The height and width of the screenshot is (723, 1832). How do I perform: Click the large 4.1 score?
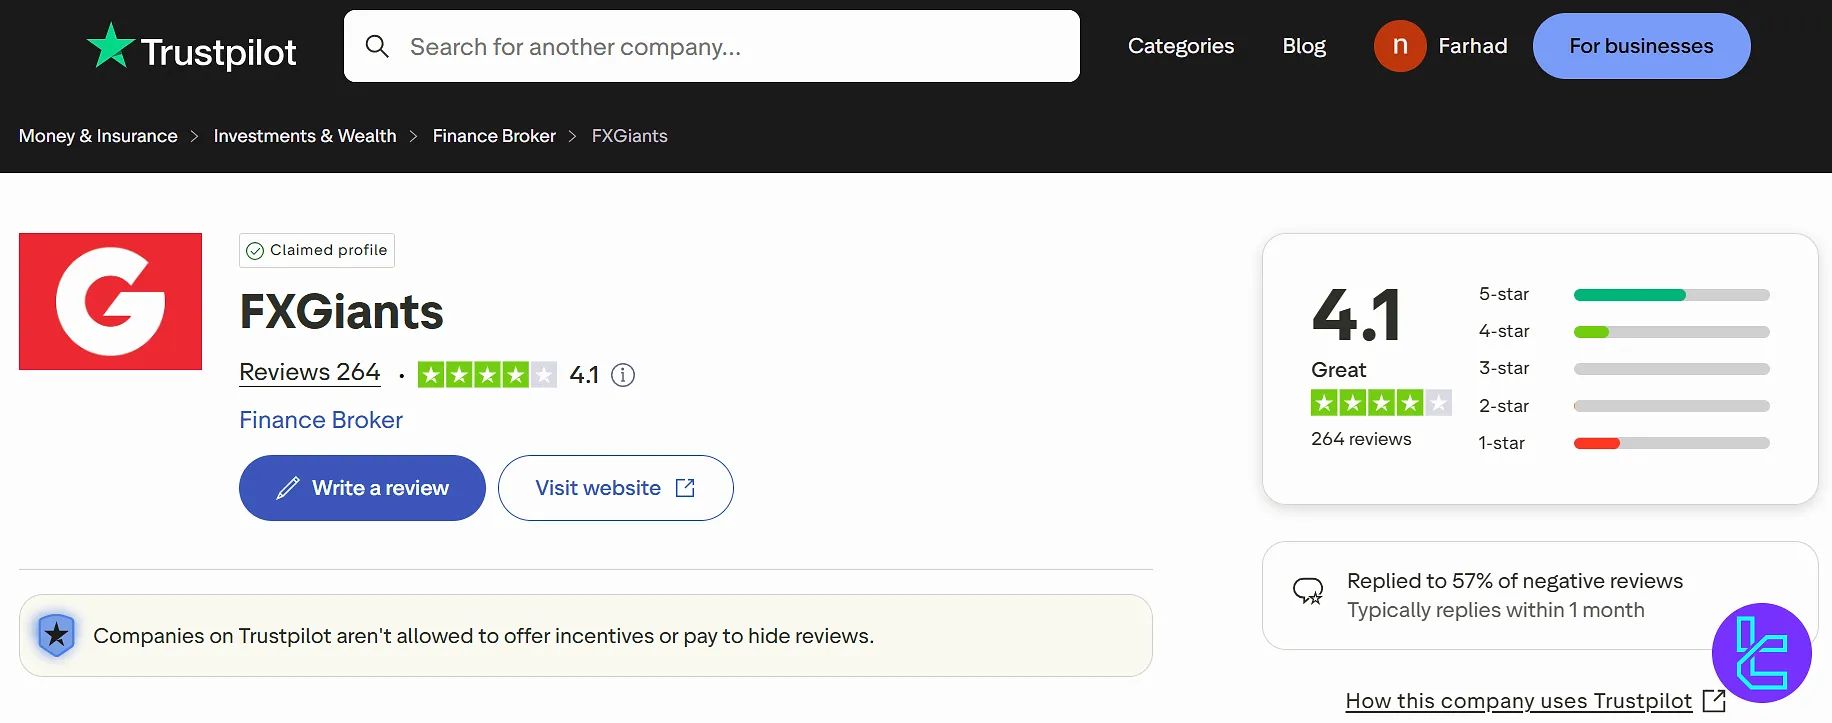[x=1357, y=315]
